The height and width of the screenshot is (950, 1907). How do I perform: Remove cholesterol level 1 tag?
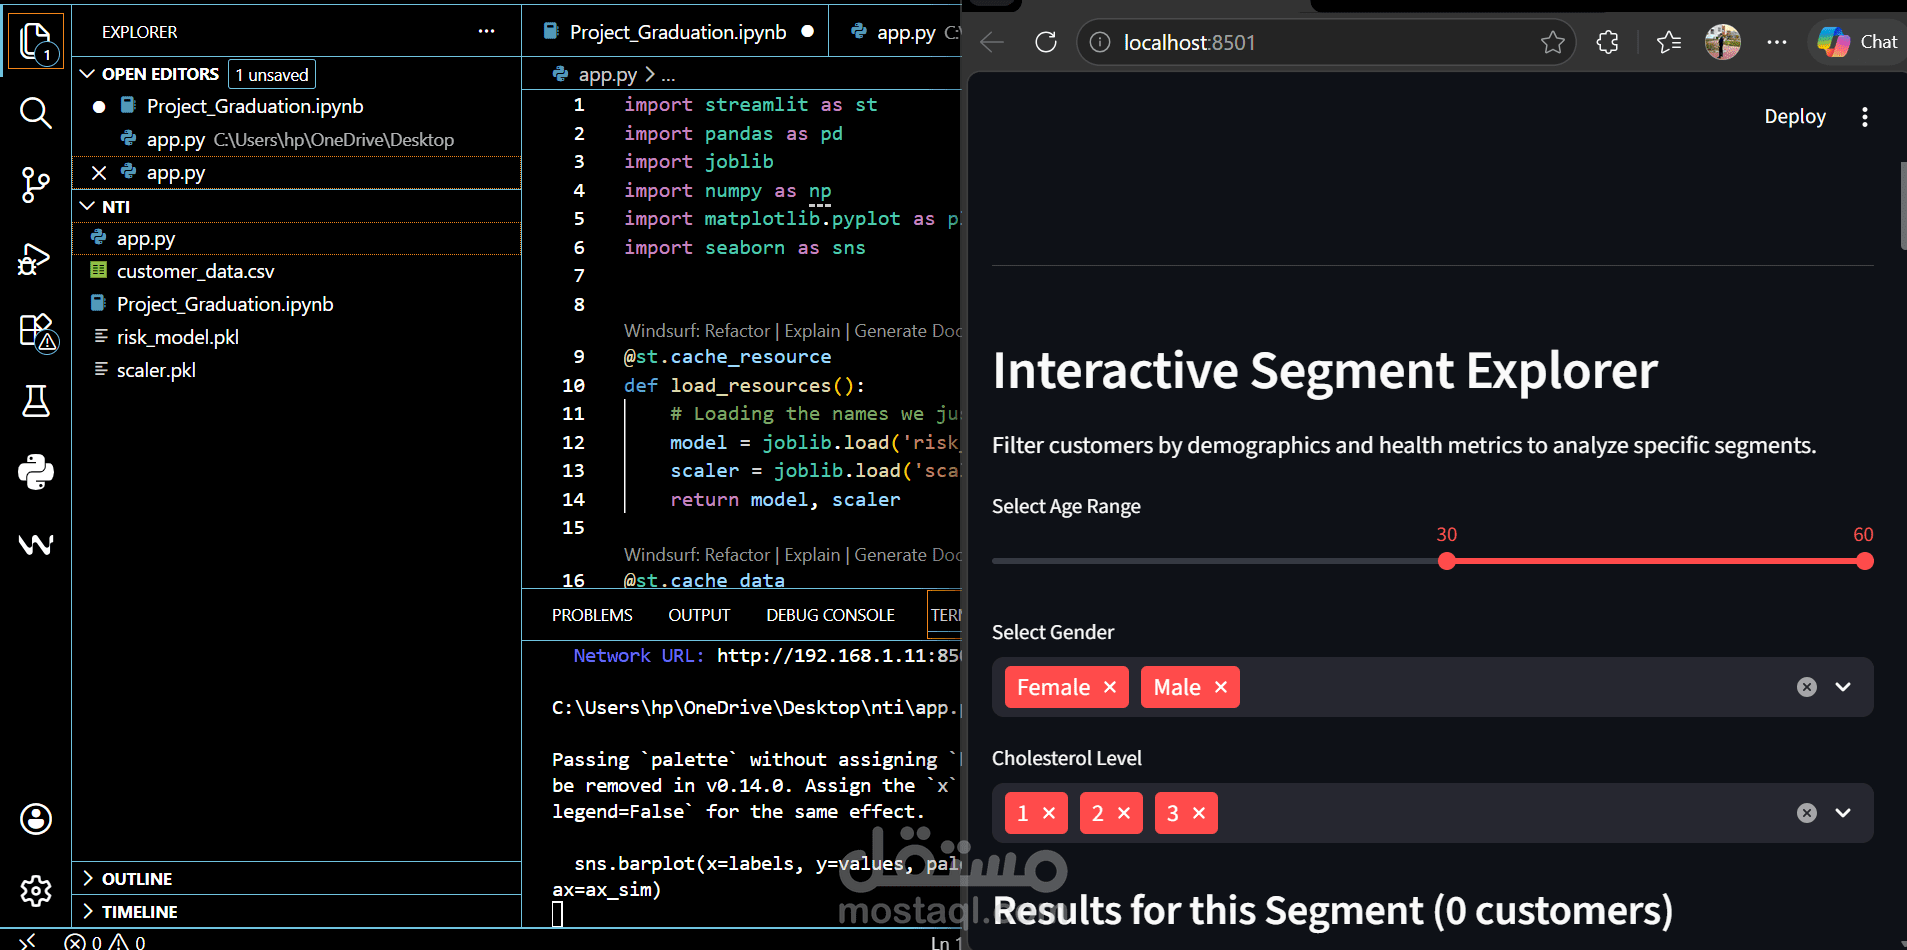click(1049, 813)
